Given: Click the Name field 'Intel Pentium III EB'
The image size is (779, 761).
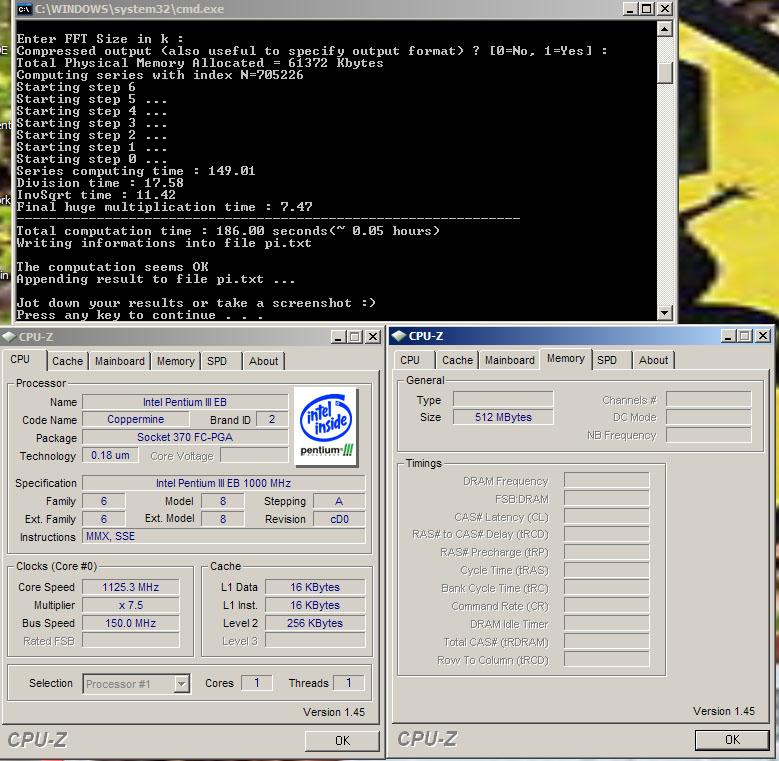Looking at the screenshot, I should 185,402.
